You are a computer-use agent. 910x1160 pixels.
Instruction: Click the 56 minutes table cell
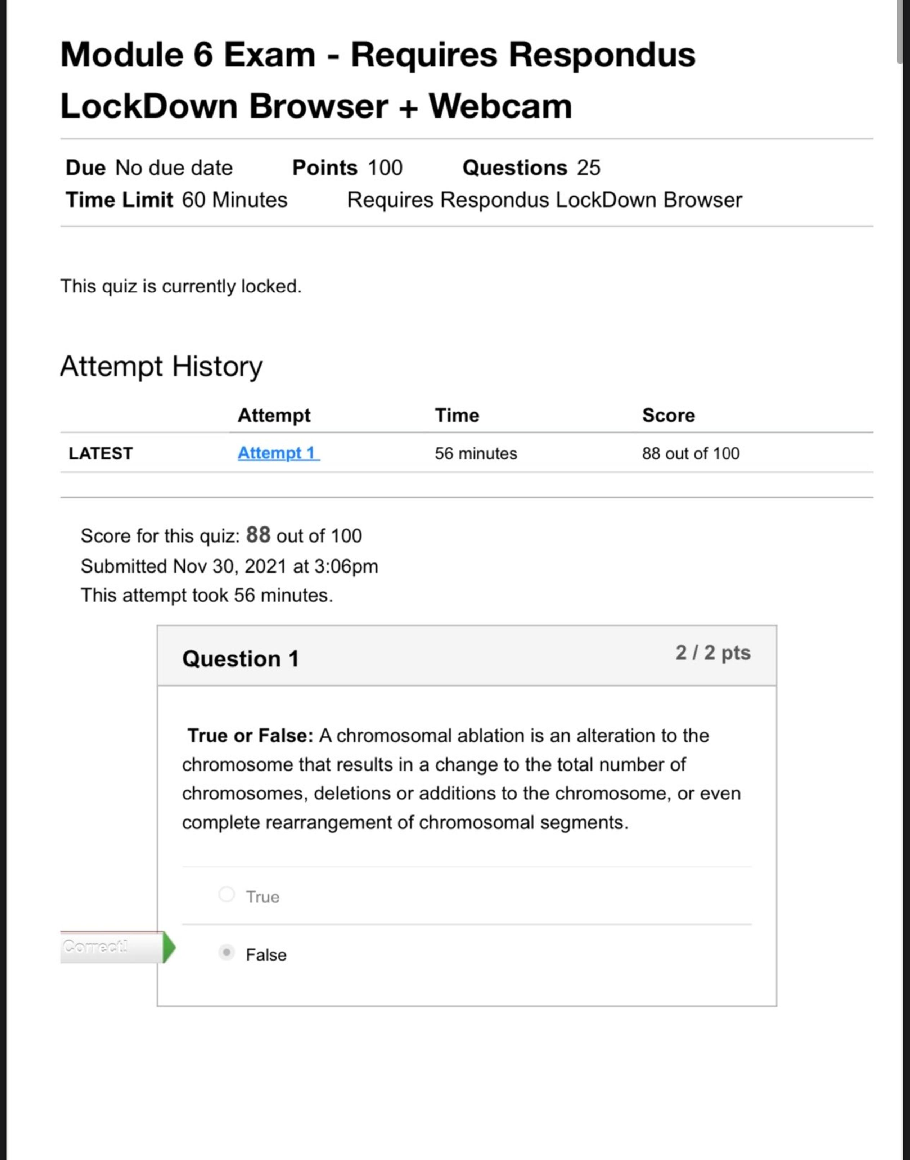click(x=476, y=453)
